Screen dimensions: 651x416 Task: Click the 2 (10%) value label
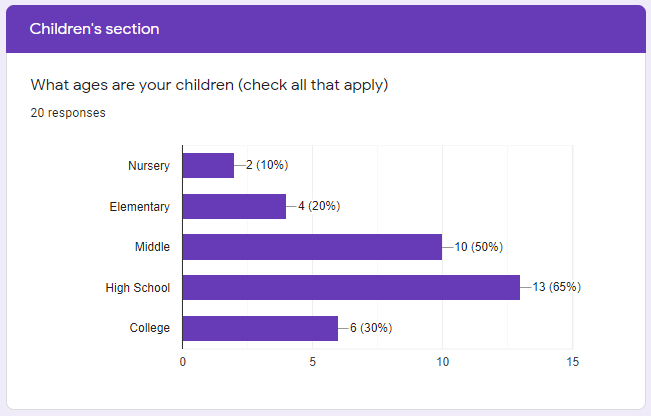click(267, 166)
